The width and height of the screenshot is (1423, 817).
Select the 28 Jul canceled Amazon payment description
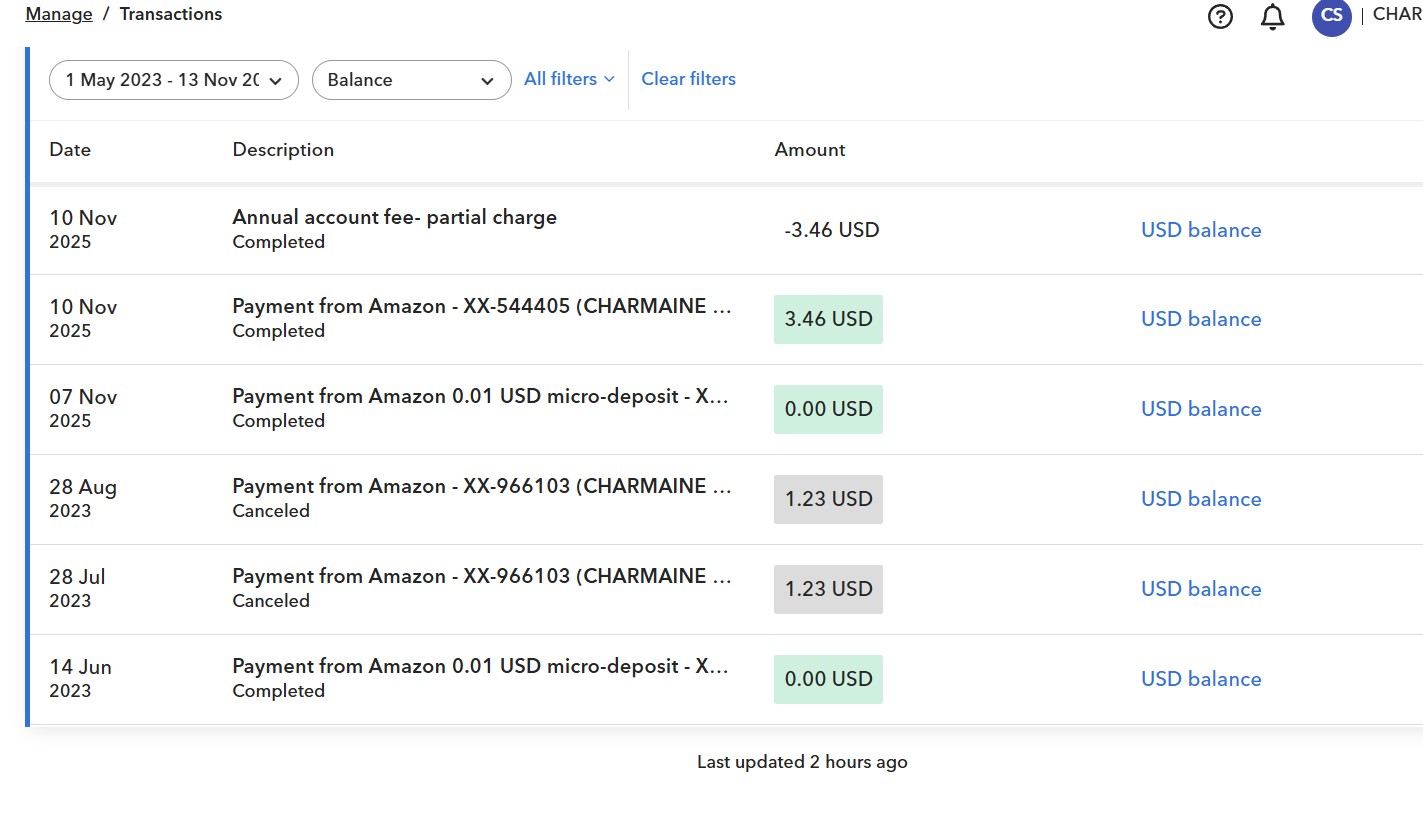coord(482,576)
